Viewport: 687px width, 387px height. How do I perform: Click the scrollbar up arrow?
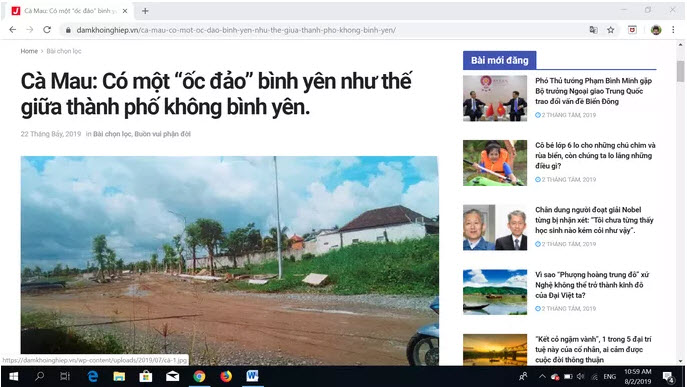680,45
